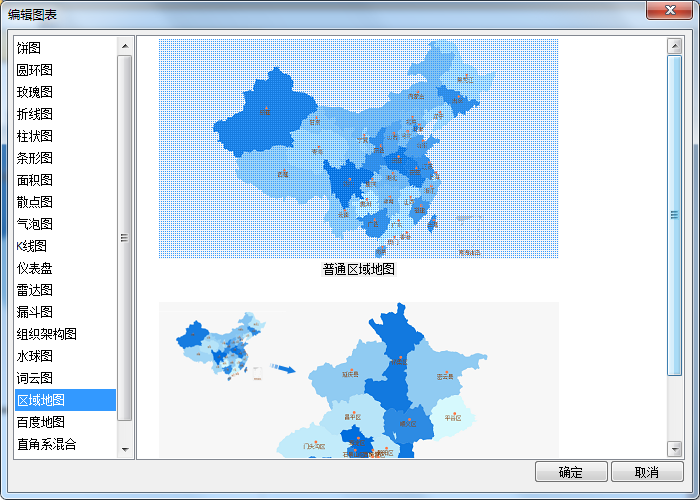Select 直角系混合 chart option
Screen dimensions: 700x500
[46, 444]
